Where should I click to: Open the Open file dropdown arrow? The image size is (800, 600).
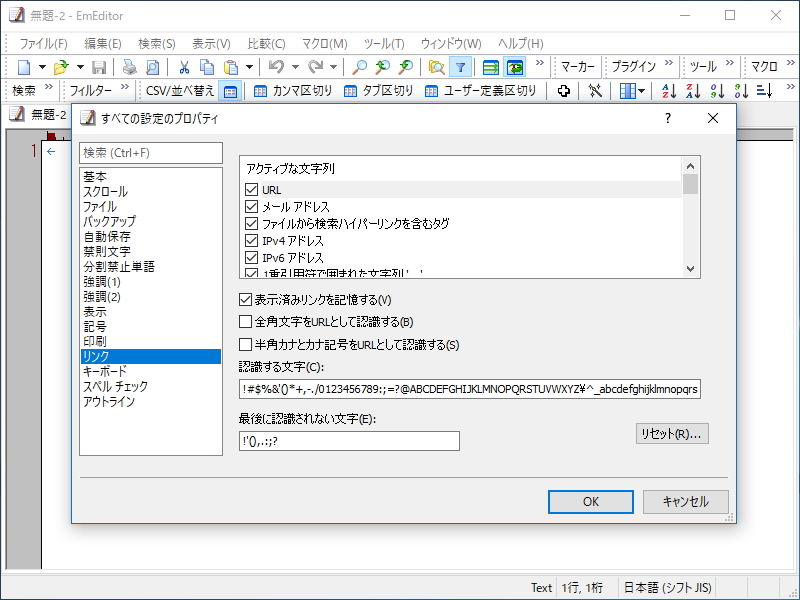pyautogui.click(x=80, y=67)
